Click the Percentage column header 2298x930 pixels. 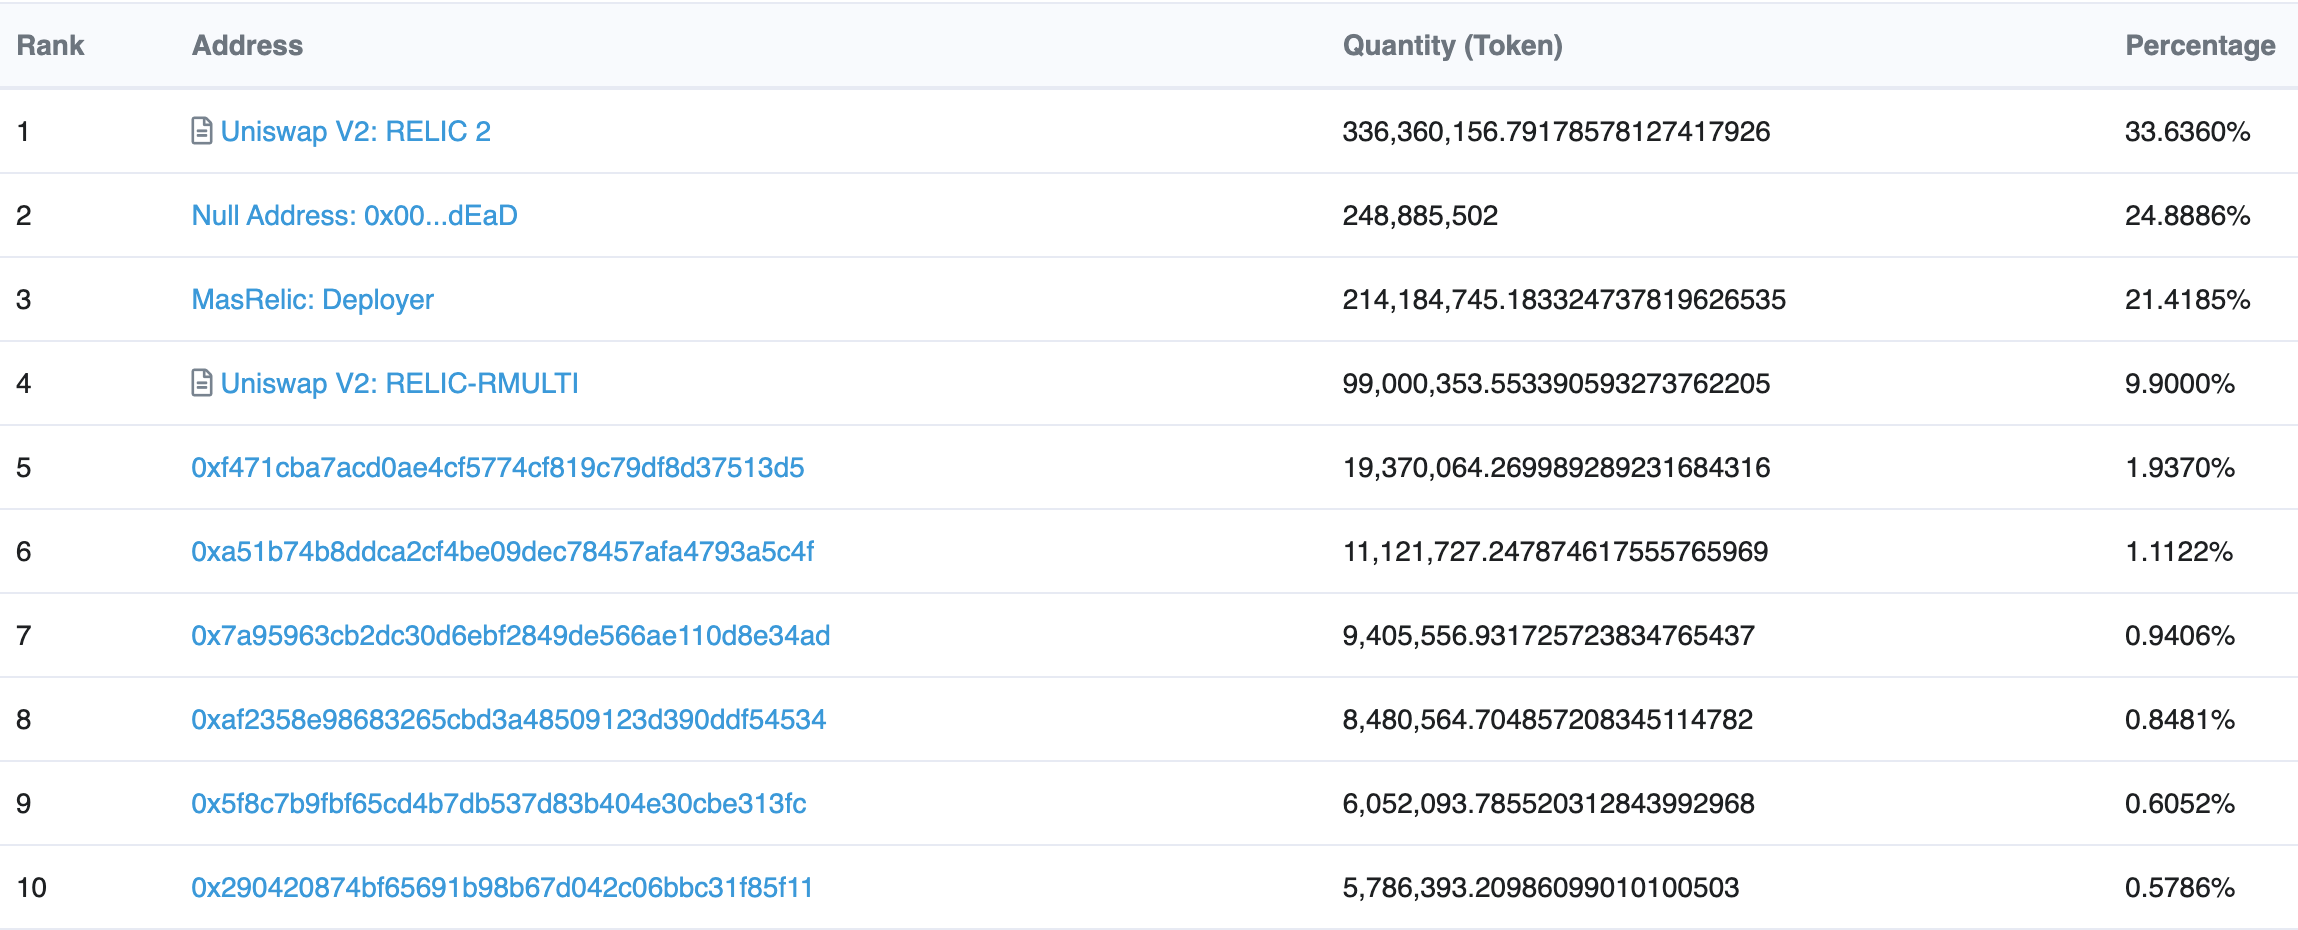[2199, 45]
